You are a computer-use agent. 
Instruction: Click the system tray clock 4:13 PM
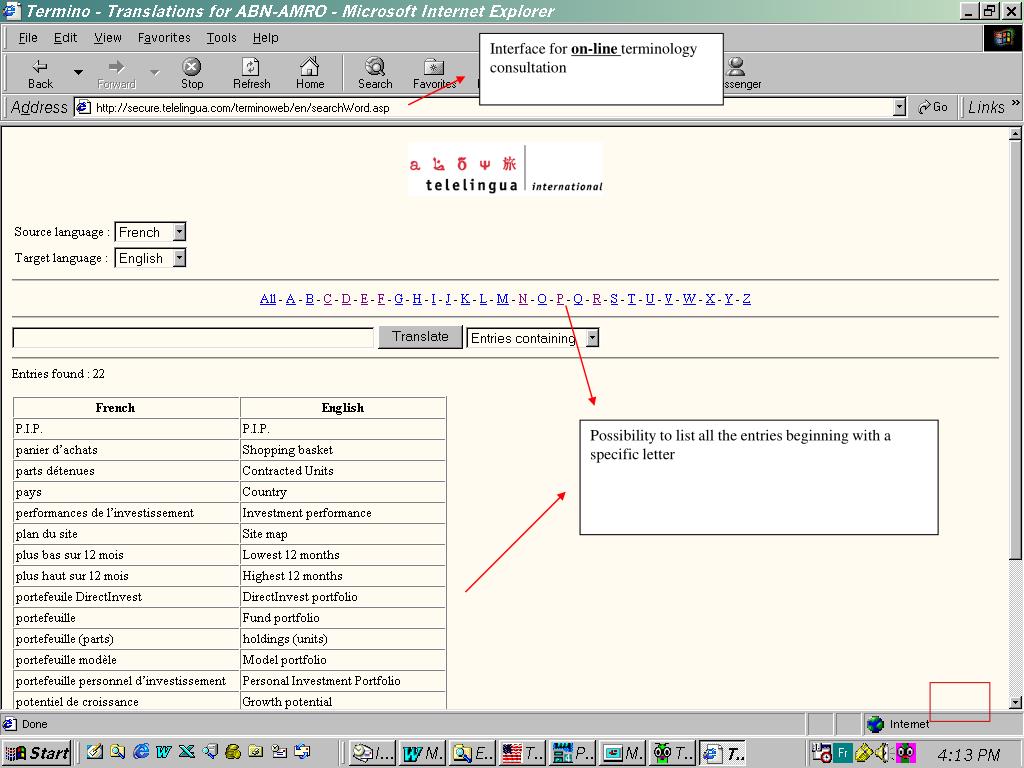point(968,754)
